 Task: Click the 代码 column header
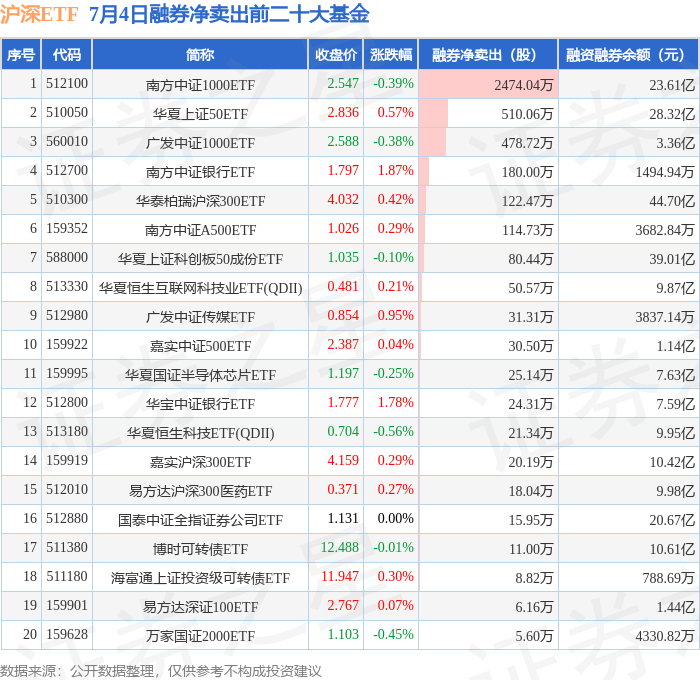pyautogui.click(x=67, y=54)
